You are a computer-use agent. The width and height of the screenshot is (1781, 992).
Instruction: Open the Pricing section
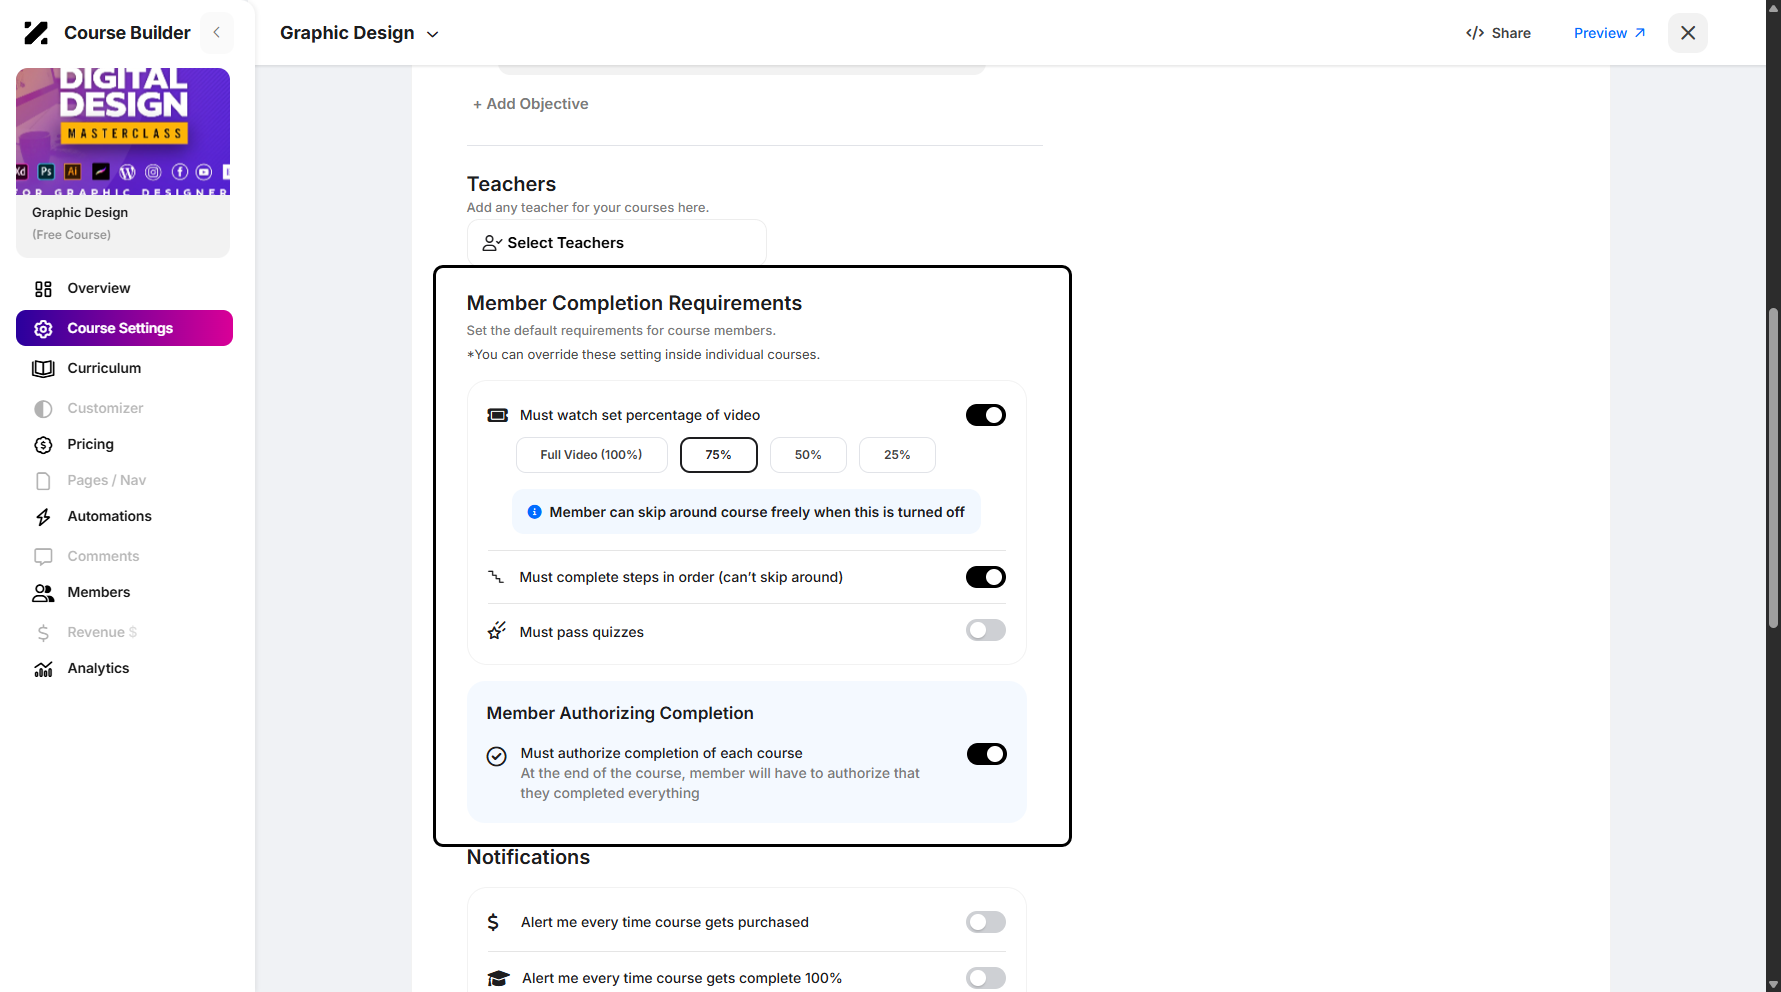[90, 444]
